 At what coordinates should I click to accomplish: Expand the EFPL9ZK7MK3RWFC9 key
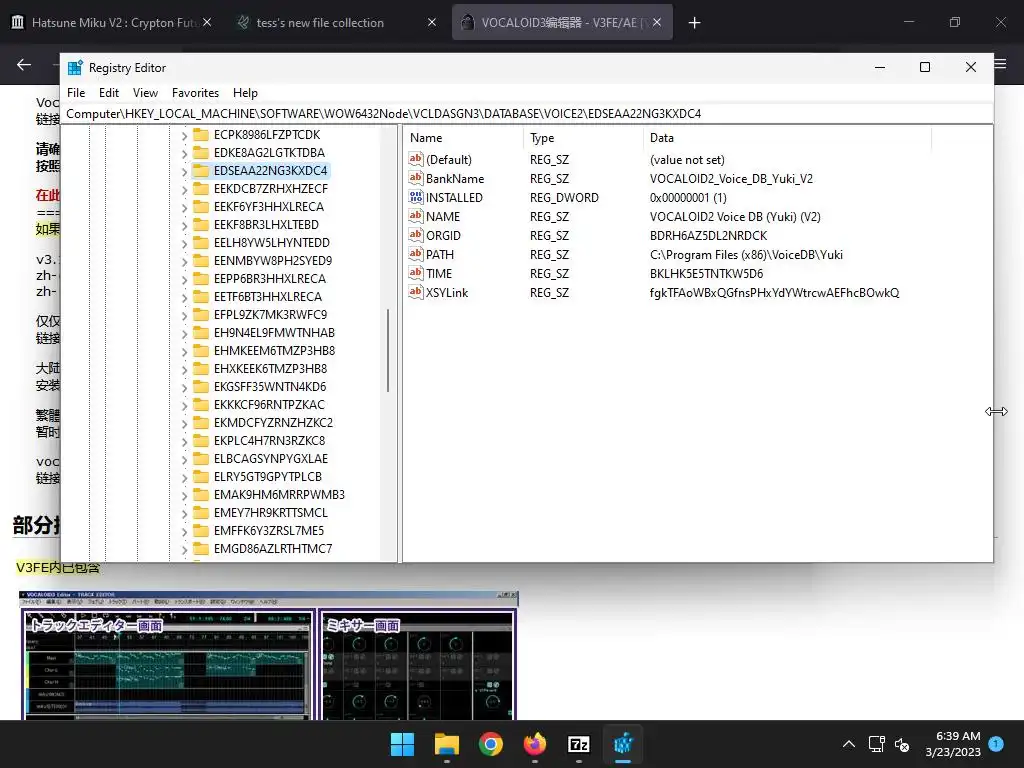click(184, 315)
